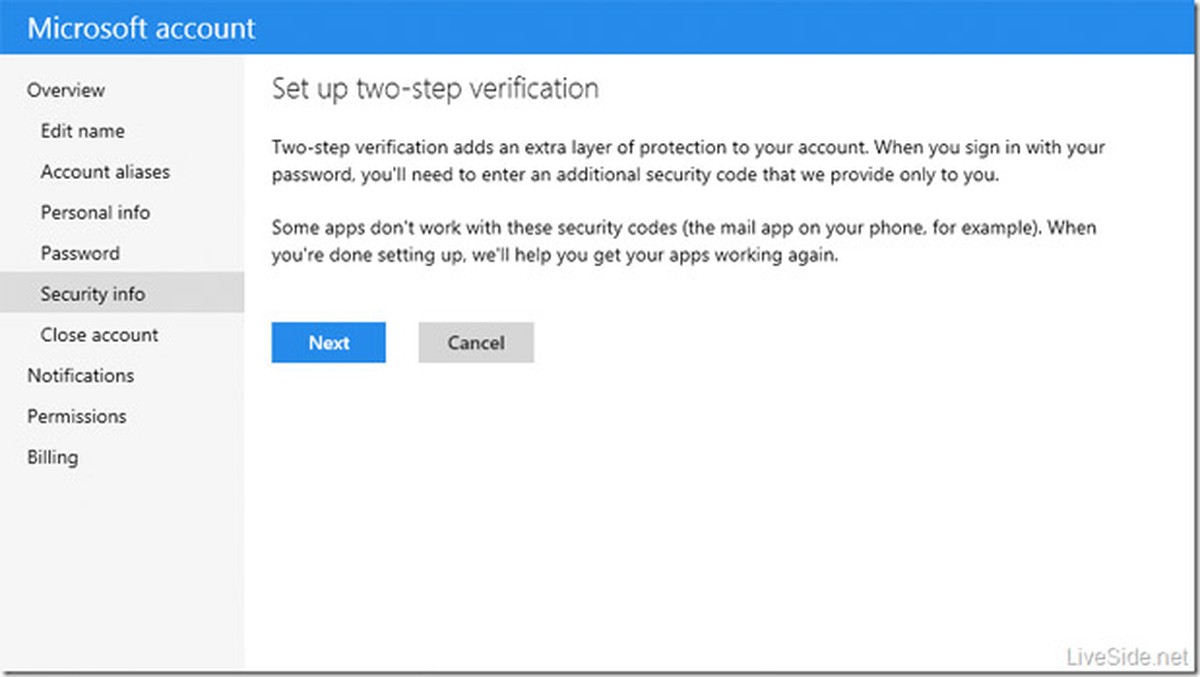Go to Account aliases
The image size is (1200, 677).
pos(105,172)
